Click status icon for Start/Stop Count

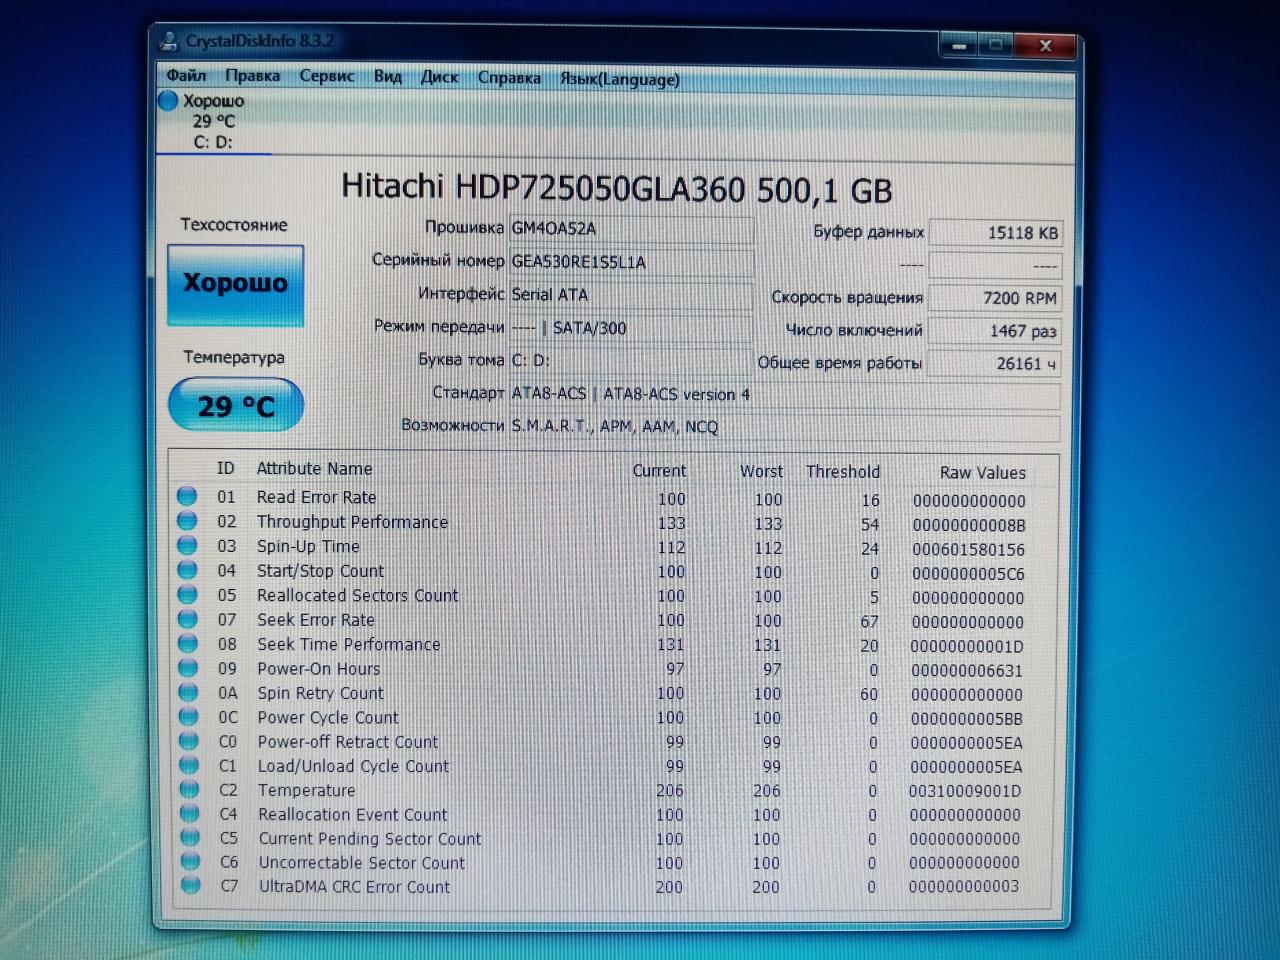coord(187,569)
